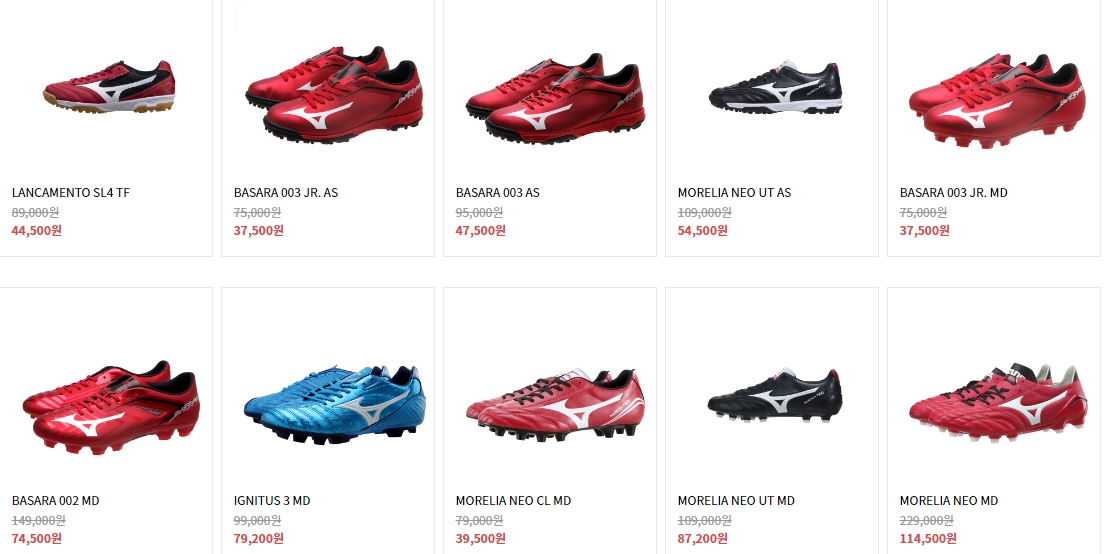Open the BASARA 003 AS shoe image

(x=555, y=97)
